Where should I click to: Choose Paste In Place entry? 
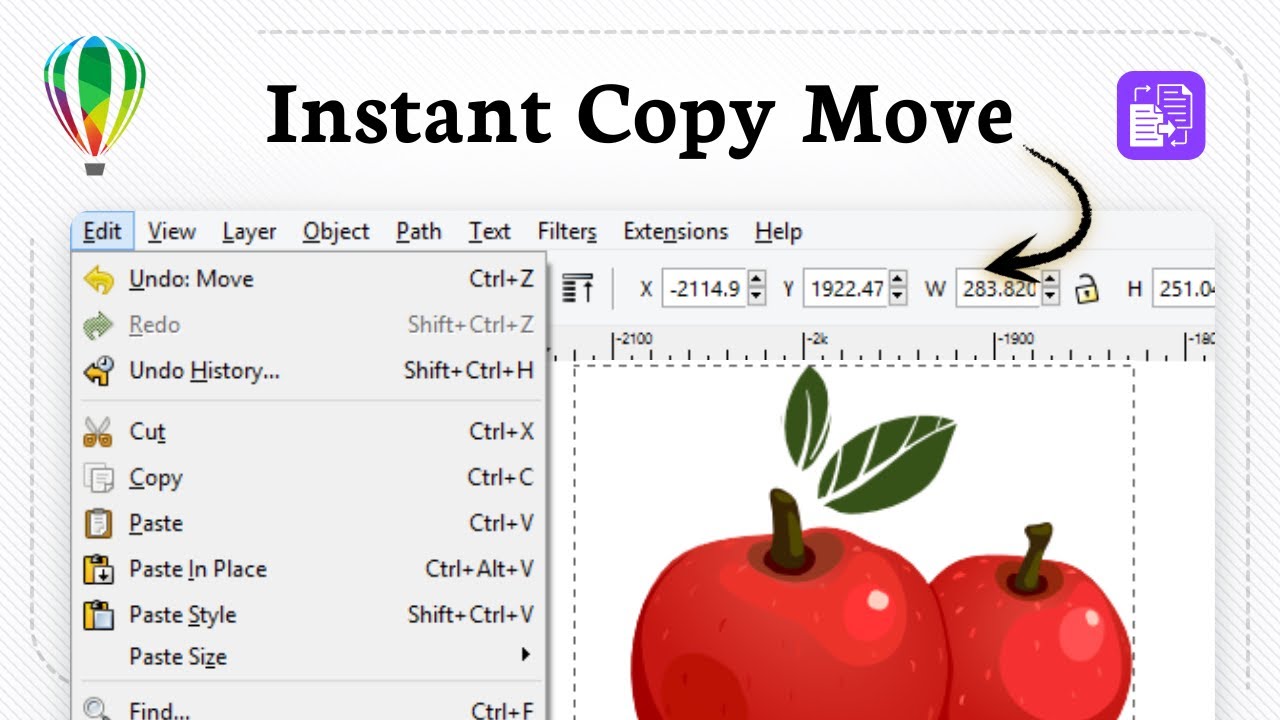click(309, 569)
